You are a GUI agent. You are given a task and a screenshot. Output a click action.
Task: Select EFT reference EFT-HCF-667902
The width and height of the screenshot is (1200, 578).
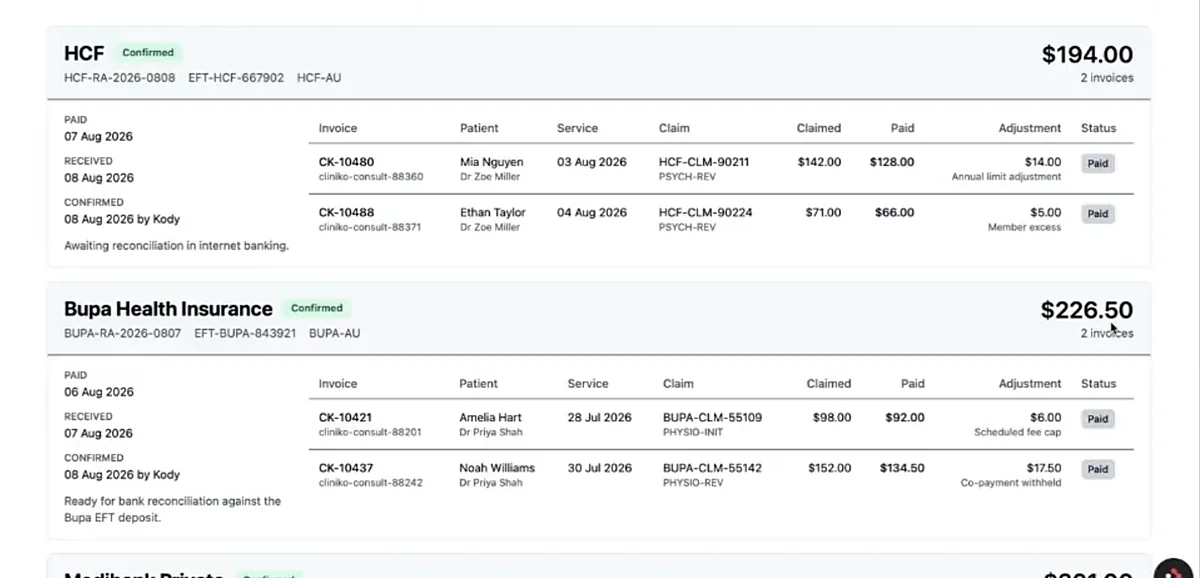(x=236, y=77)
